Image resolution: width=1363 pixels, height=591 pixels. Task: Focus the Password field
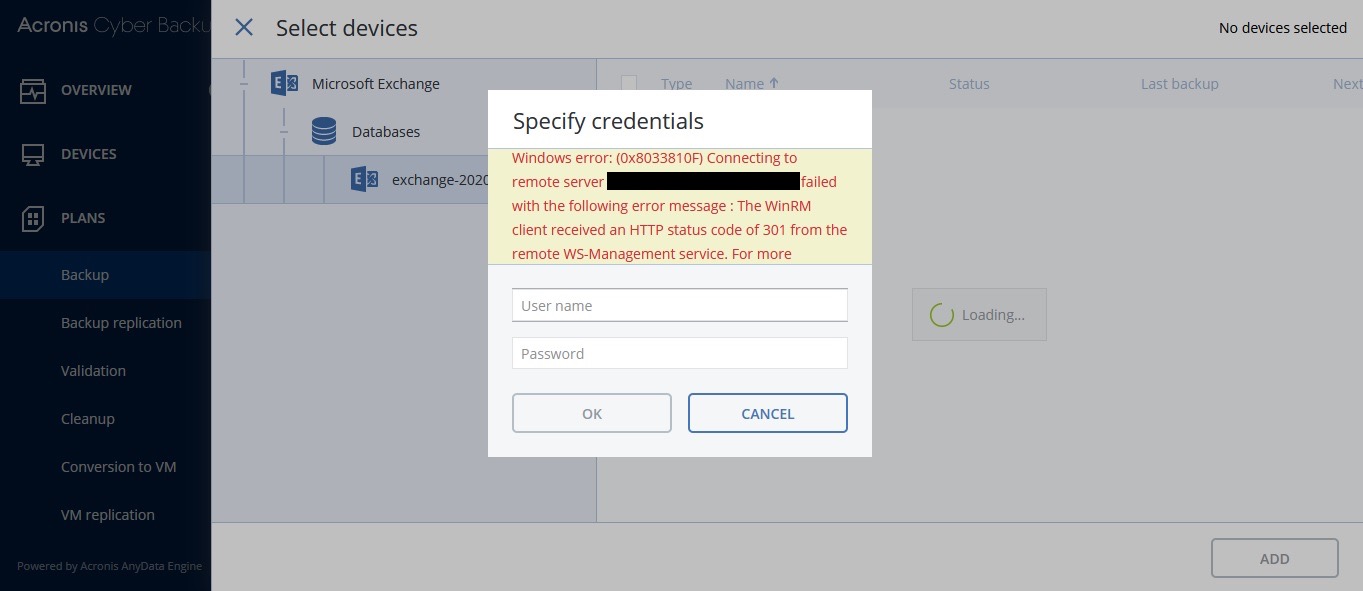[680, 353]
